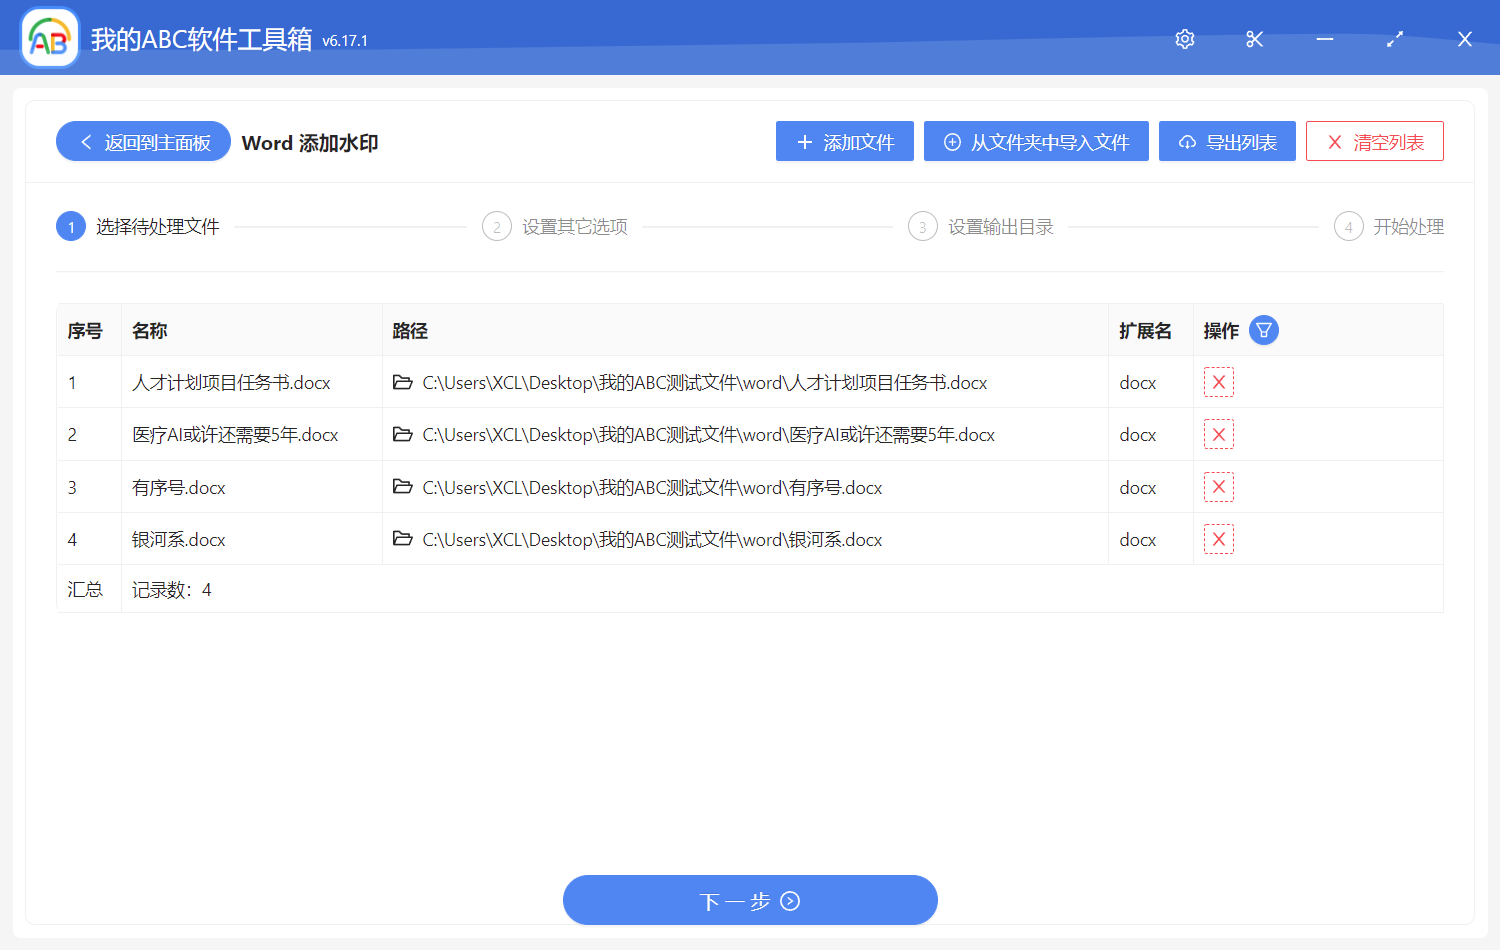Click the 添加文件 button

click(x=844, y=141)
